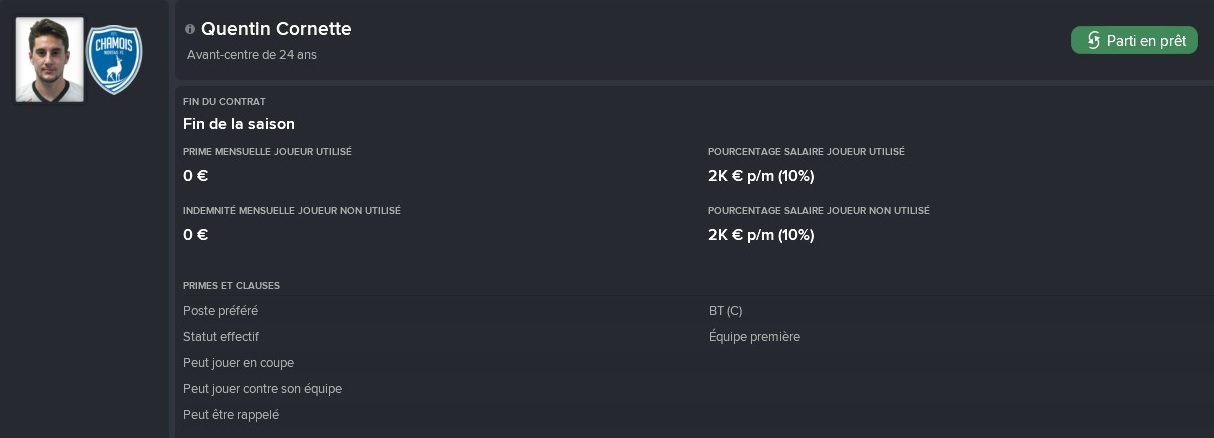Click the Avant-centre de 24 ans subtitle
The width and height of the screenshot is (1214, 438).
pyautogui.click(x=252, y=55)
